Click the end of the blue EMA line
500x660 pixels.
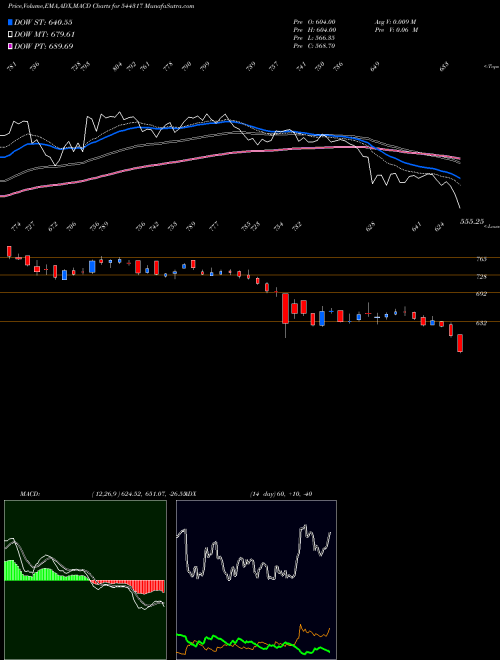pos(460,178)
